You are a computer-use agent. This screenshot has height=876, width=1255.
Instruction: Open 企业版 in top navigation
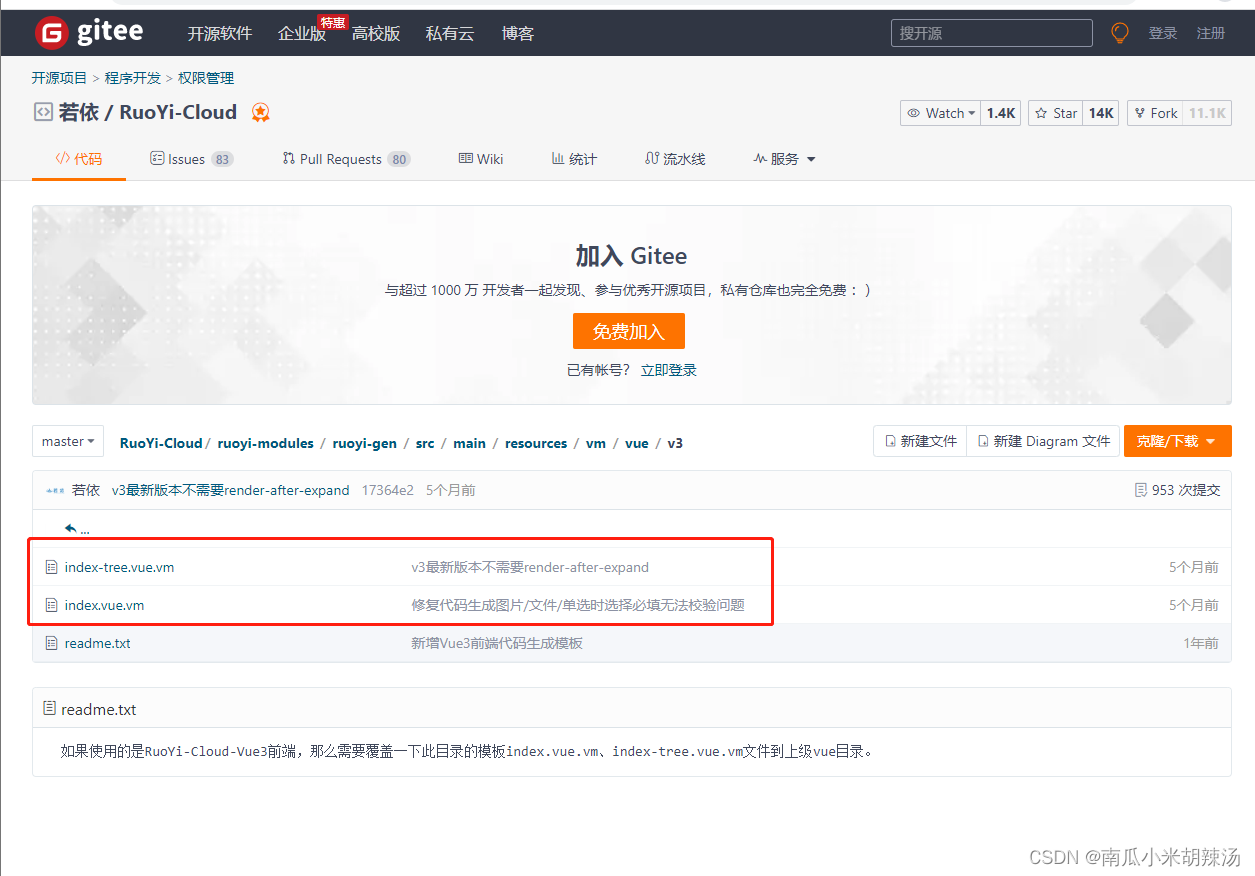pyautogui.click(x=302, y=33)
